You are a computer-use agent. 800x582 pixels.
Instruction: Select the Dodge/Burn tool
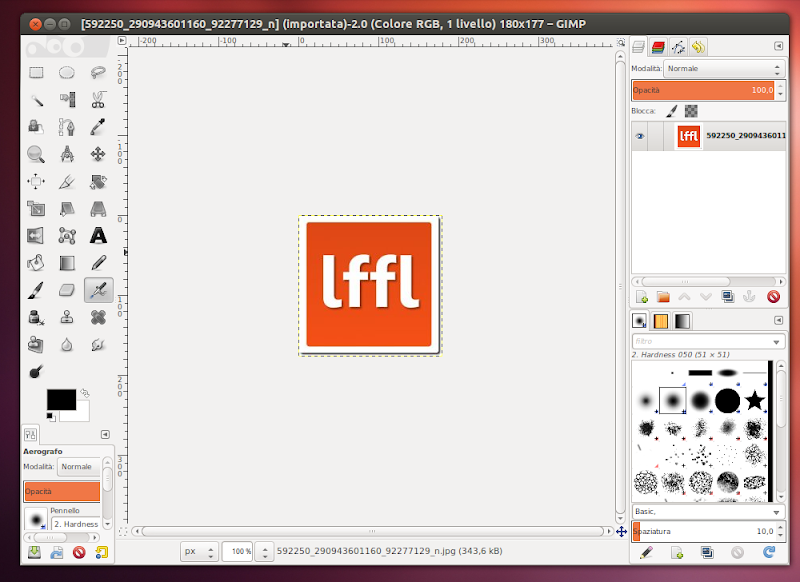tap(36, 372)
